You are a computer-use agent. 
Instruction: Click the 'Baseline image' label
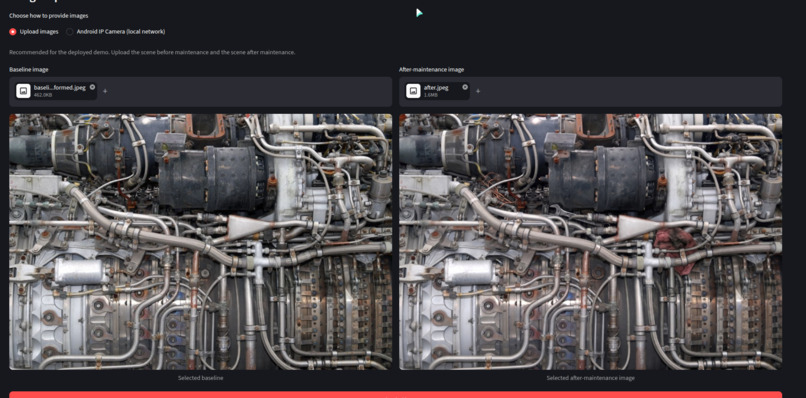(x=29, y=69)
